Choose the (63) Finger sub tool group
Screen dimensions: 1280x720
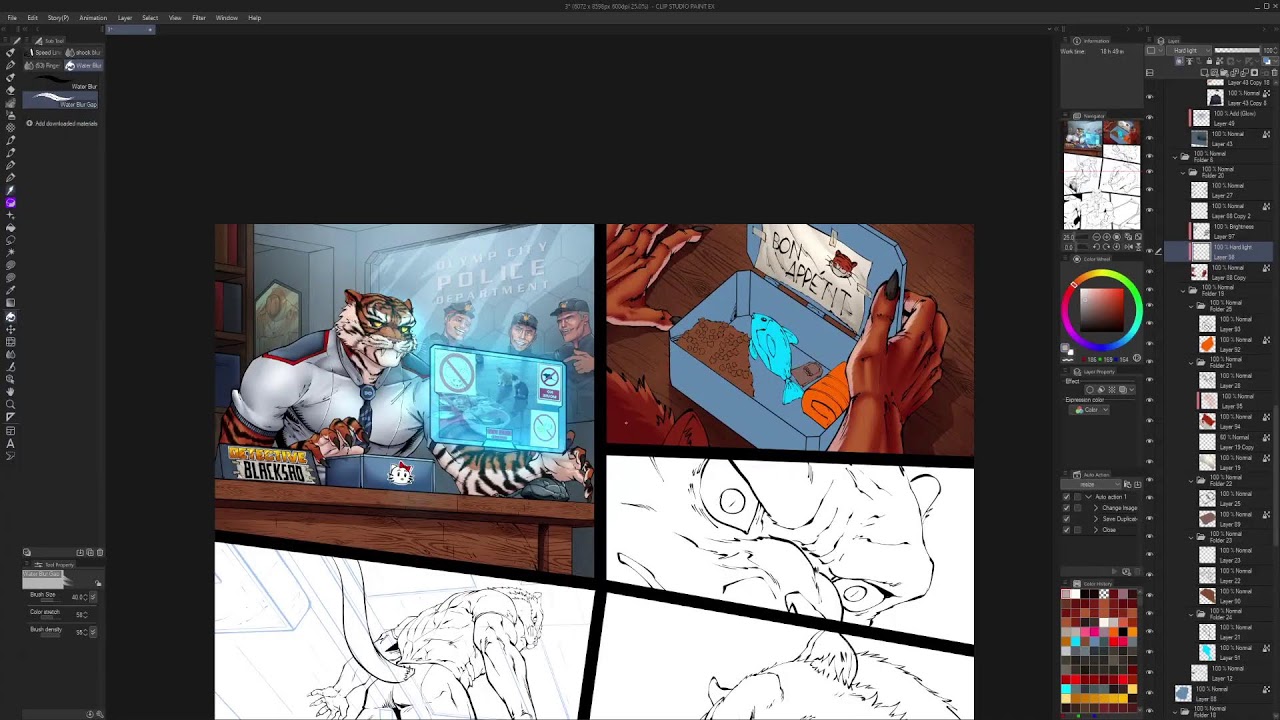[x=44, y=65]
